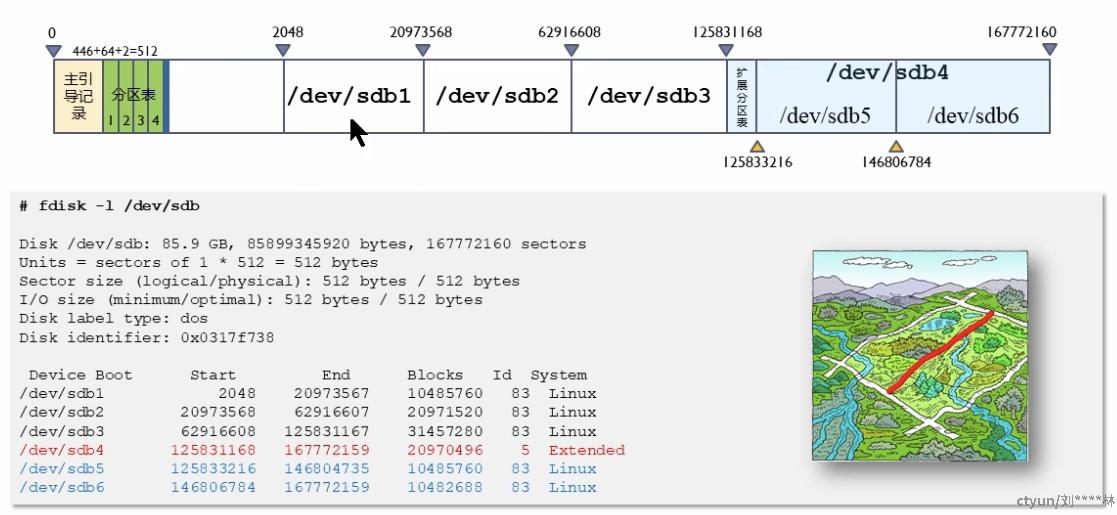Click the triangle marker at sector 0
This screenshot has height=515, width=1117.
click(x=53, y=51)
